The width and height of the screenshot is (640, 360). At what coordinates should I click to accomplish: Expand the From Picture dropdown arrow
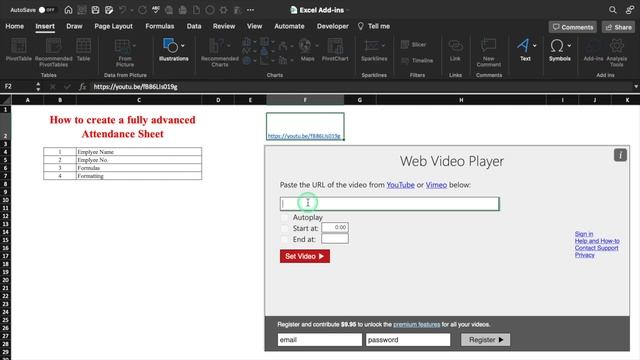[x=134, y=46]
